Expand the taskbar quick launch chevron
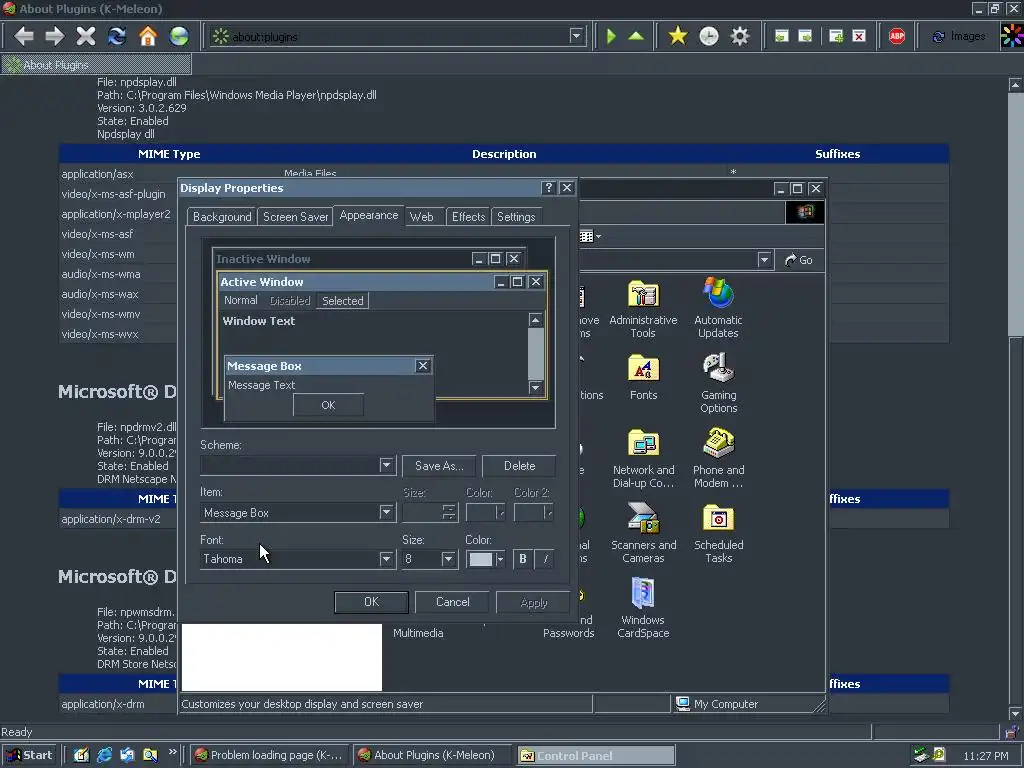Viewport: 1024px width, 768px height. click(x=172, y=752)
